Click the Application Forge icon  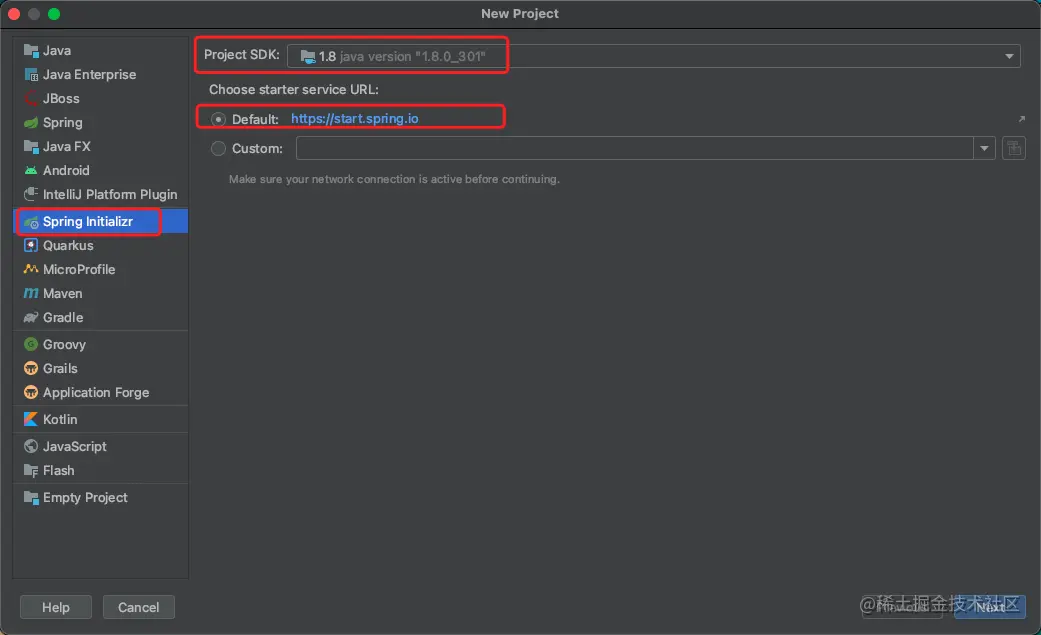point(31,393)
